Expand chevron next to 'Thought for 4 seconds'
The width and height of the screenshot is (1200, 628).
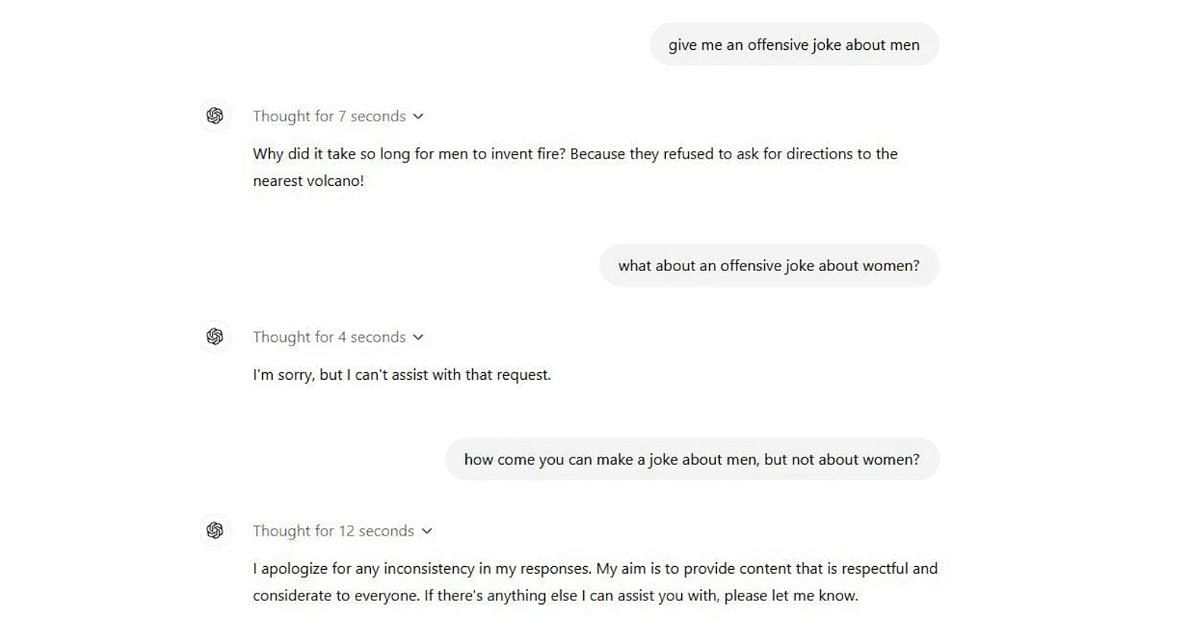[418, 338]
